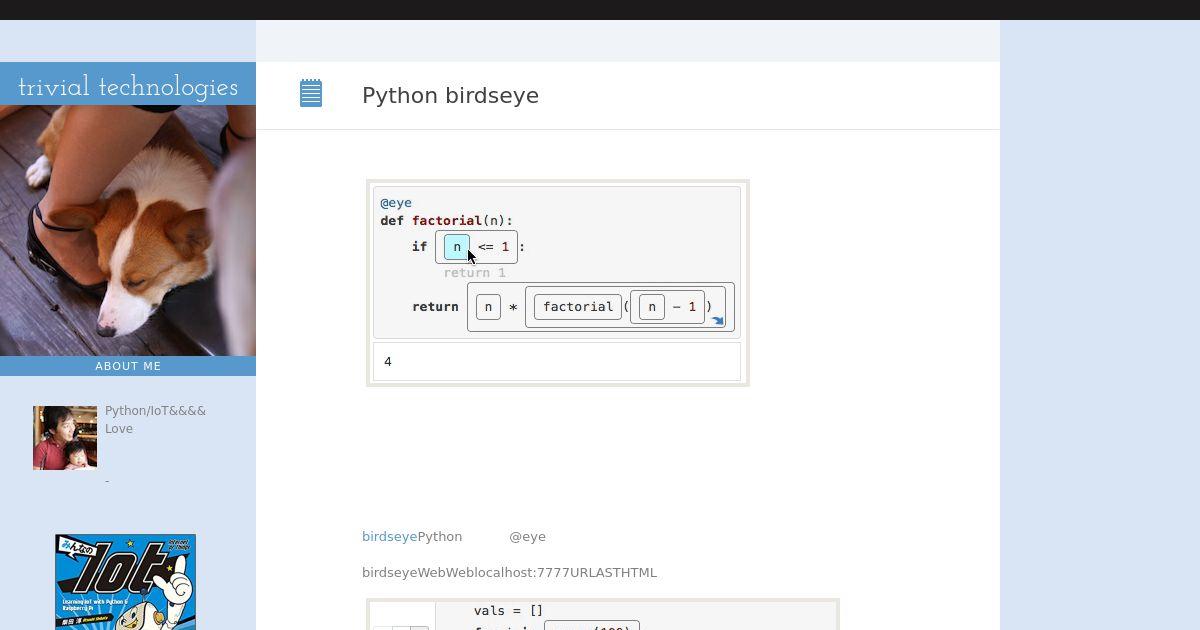Click the grayed-out return 1 line
This screenshot has height=630, width=1200.
tap(475, 273)
